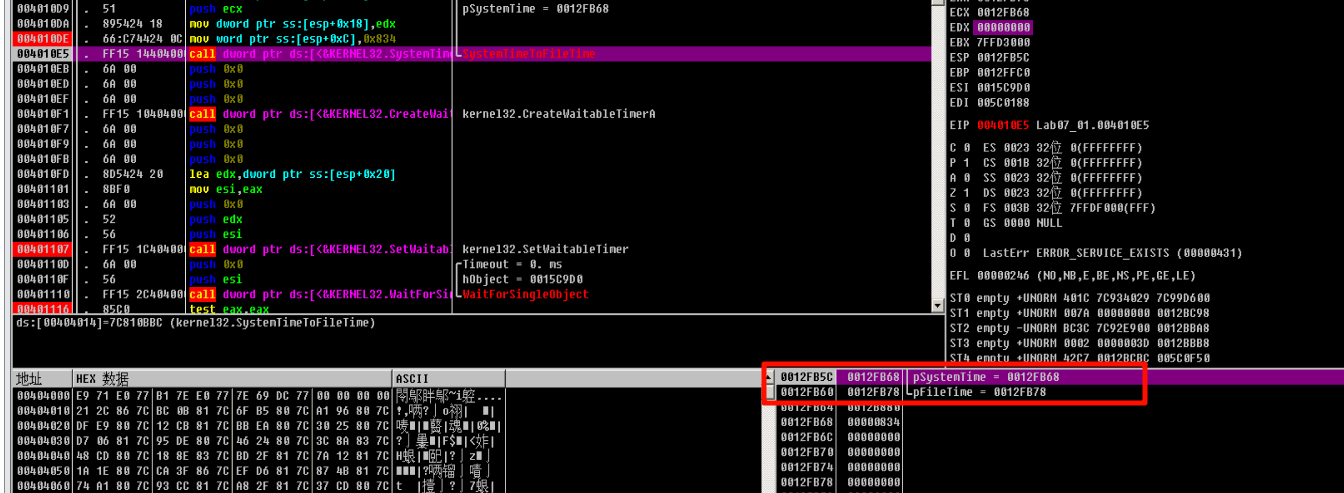Select hex dump row at address 00404010
This screenshot has width=1344, height=493.
click(x=260, y=410)
